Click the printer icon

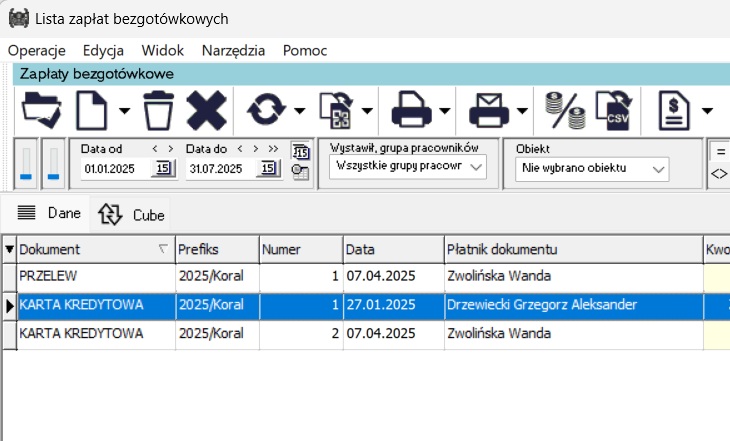411,109
